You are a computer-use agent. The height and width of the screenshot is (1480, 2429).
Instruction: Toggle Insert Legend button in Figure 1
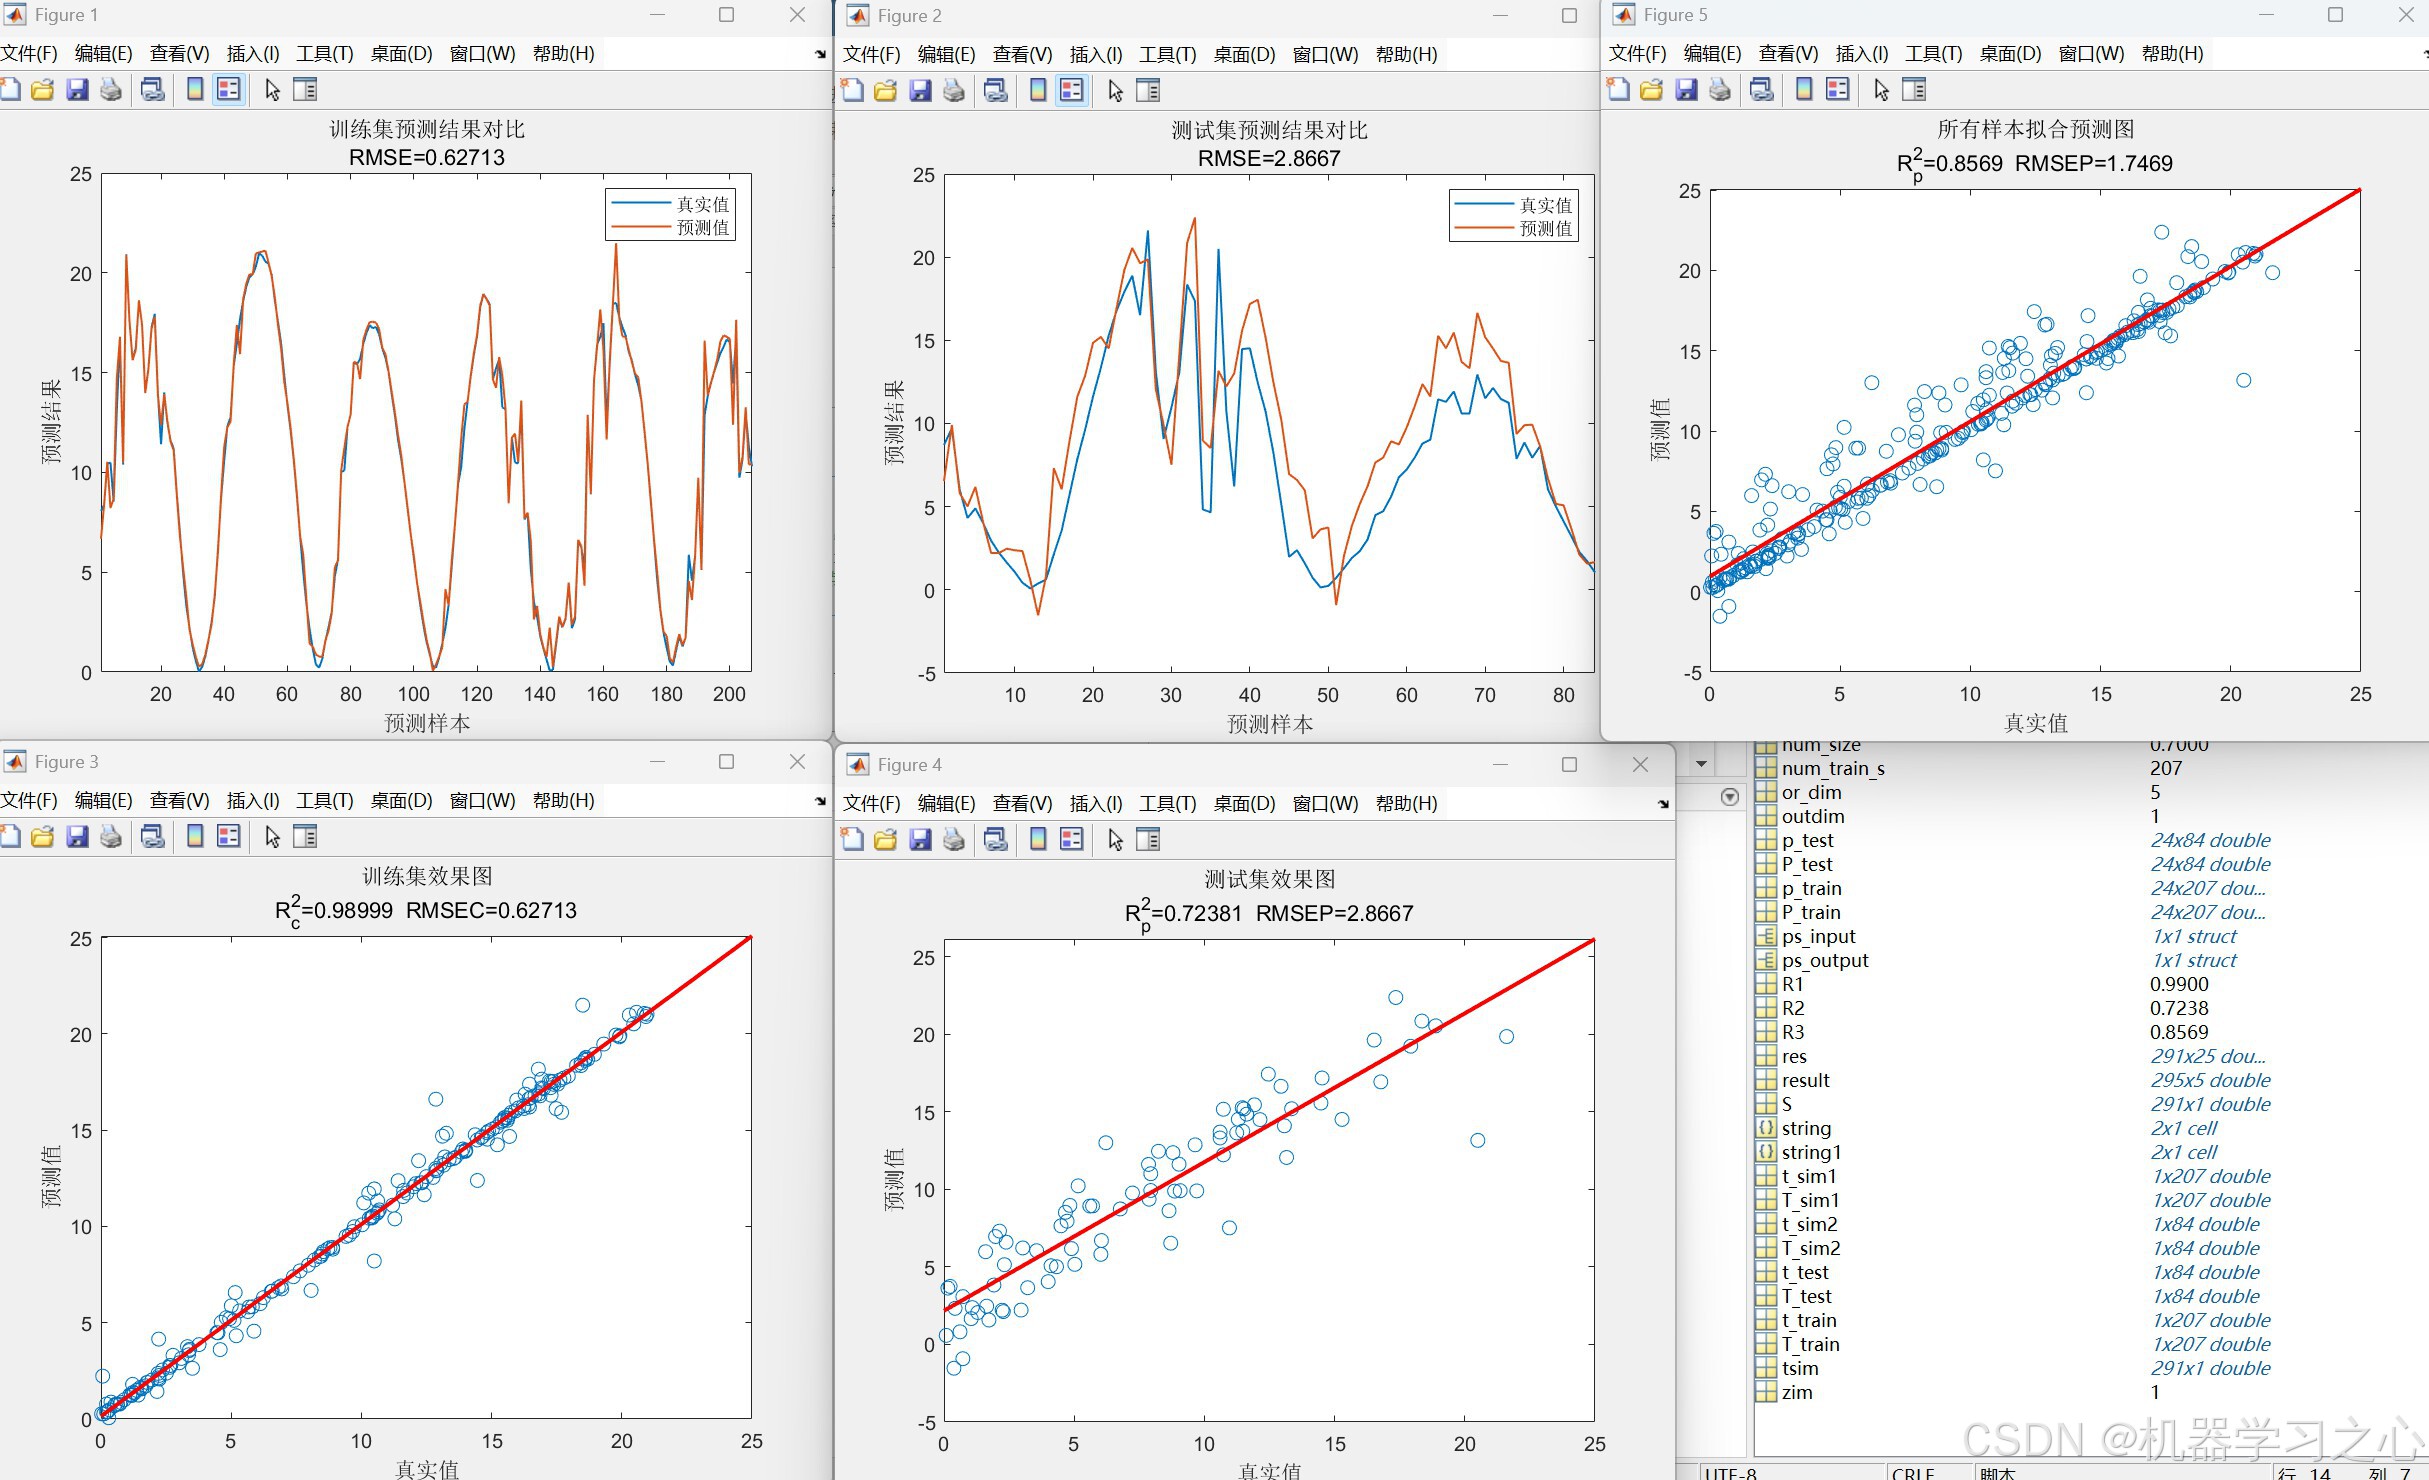[229, 90]
